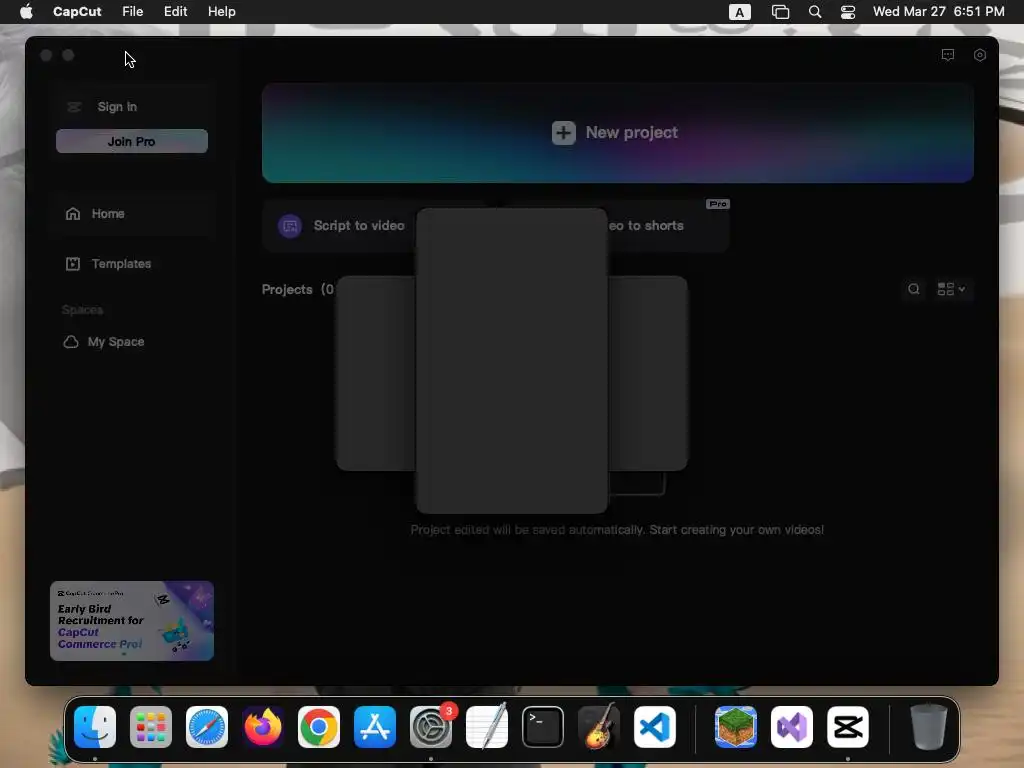Open the Apple menu
Screen dimensions: 1024x768
(x=26, y=12)
